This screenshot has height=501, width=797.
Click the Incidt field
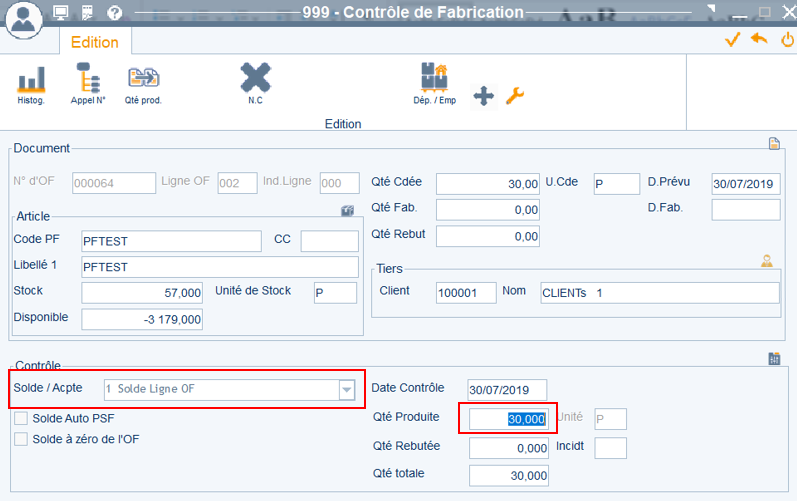click(610, 448)
